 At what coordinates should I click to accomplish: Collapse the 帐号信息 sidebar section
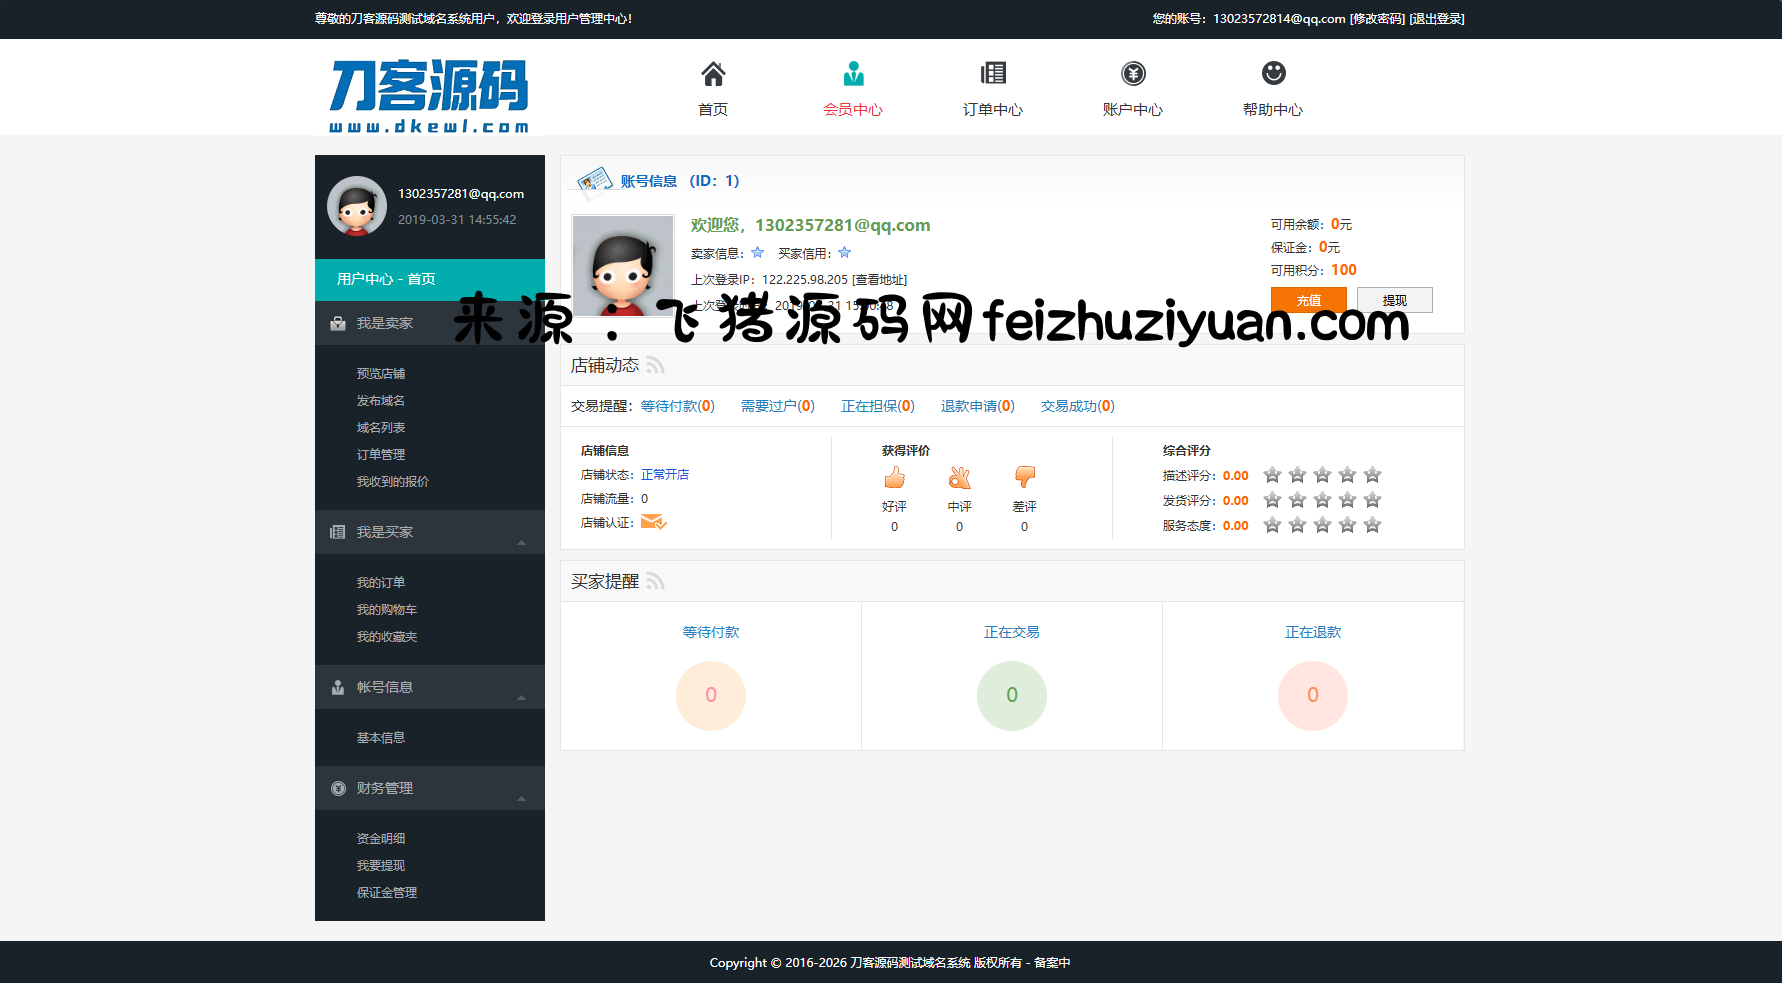click(521, 697)
